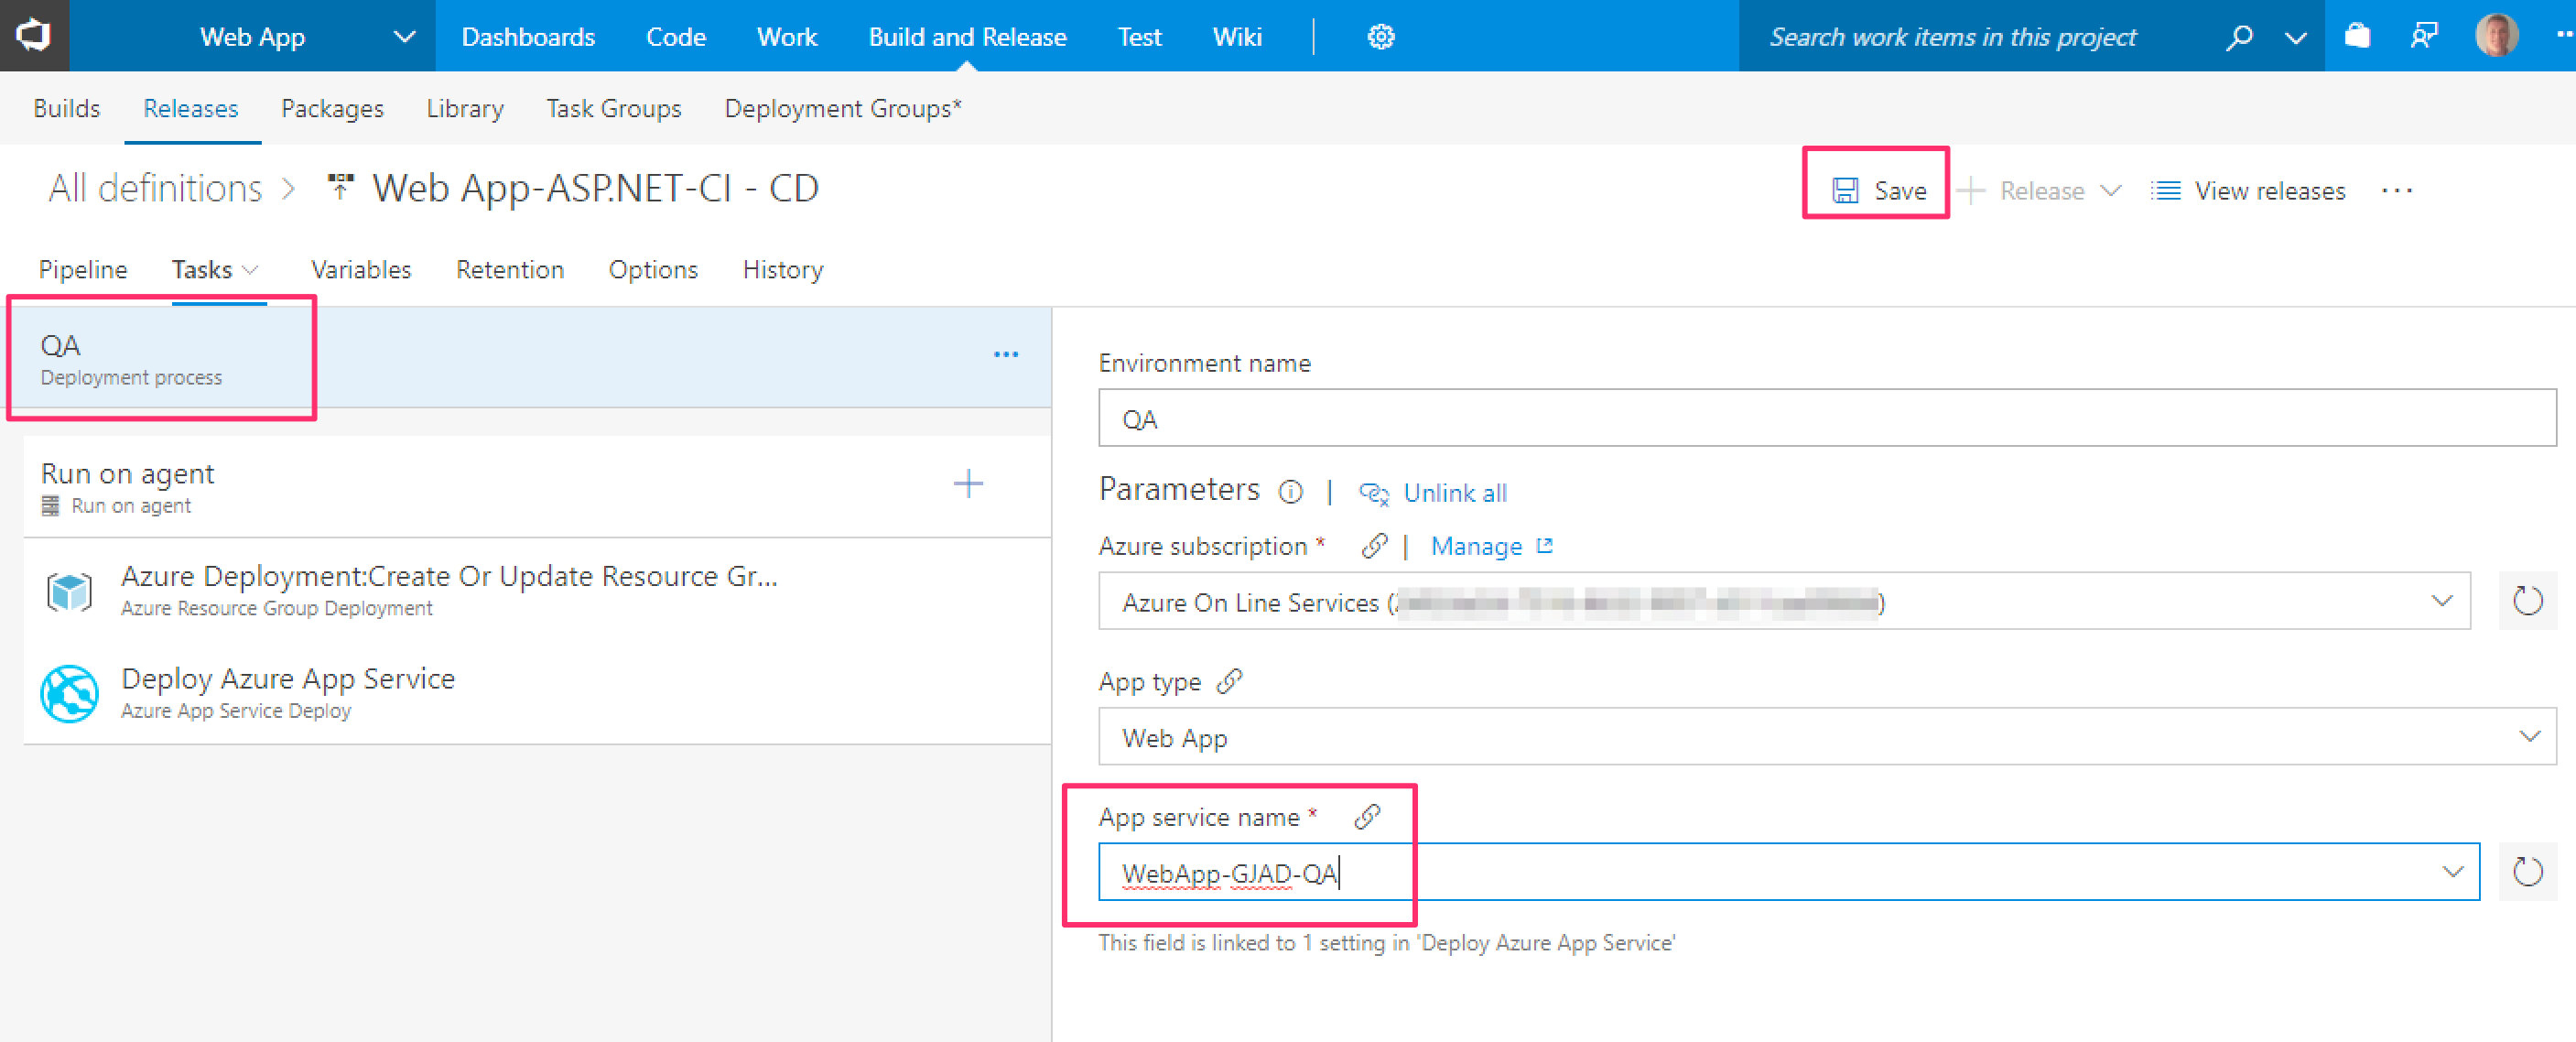Expand the Azure subscription dropdown
2576x1042 pixels.
pos(2441,601)
